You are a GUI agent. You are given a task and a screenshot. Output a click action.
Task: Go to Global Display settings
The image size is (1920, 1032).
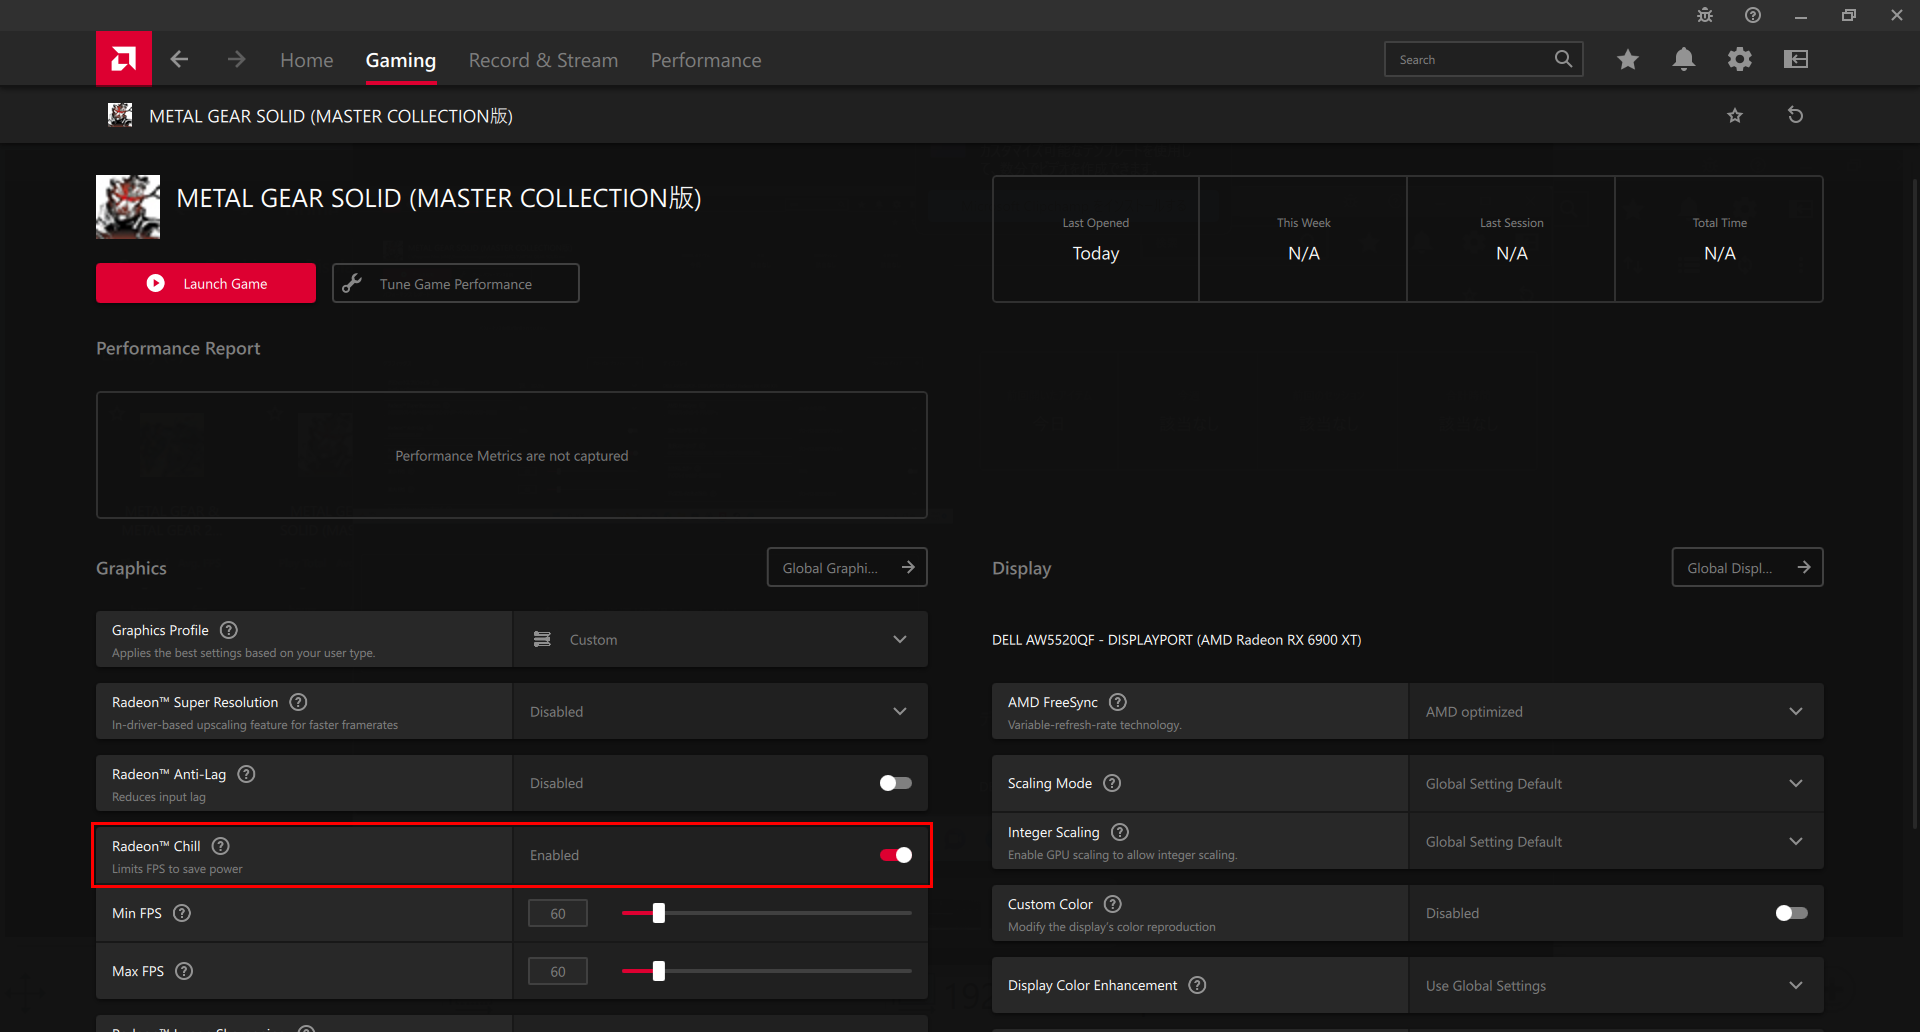[1747, 567]
